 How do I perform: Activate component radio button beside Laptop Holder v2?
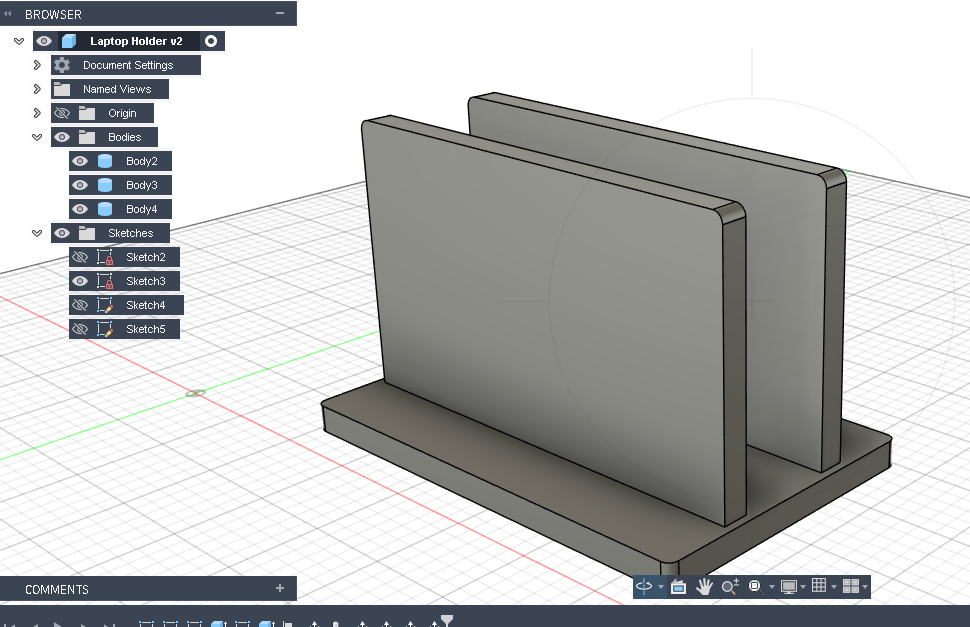click(x=211, y=41)
